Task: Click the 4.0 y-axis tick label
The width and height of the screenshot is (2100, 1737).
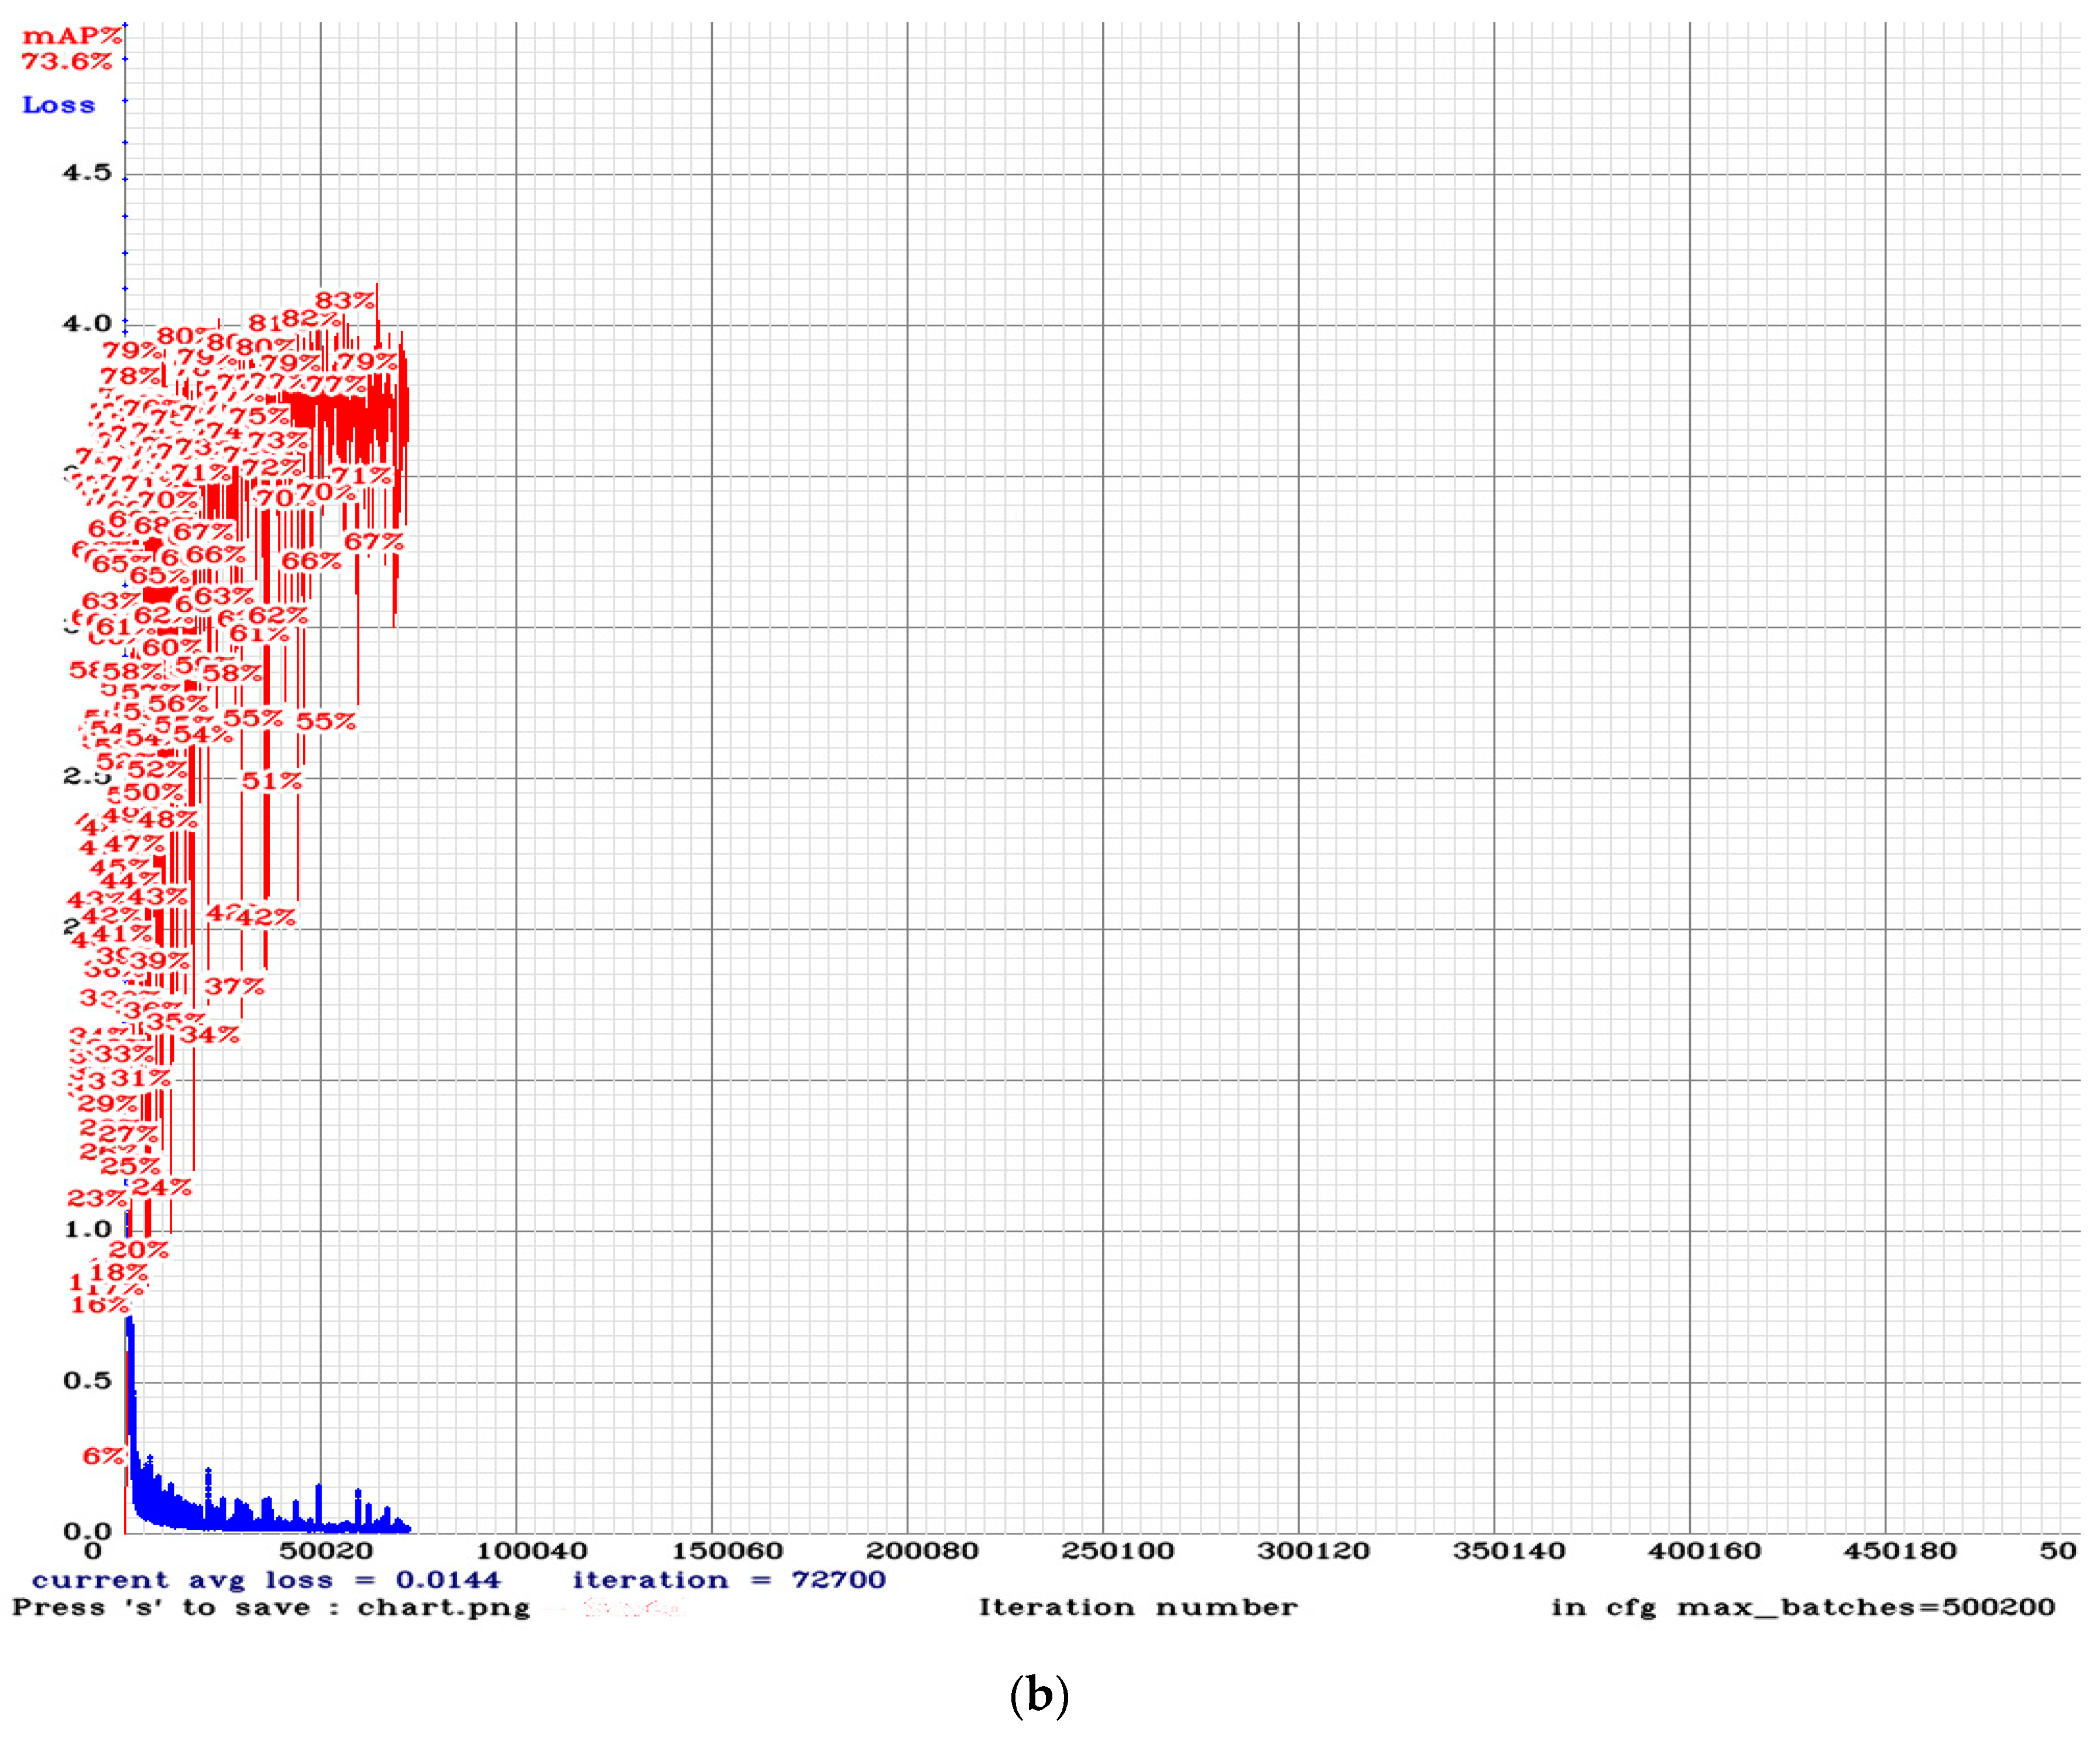Action: point(87,324)
